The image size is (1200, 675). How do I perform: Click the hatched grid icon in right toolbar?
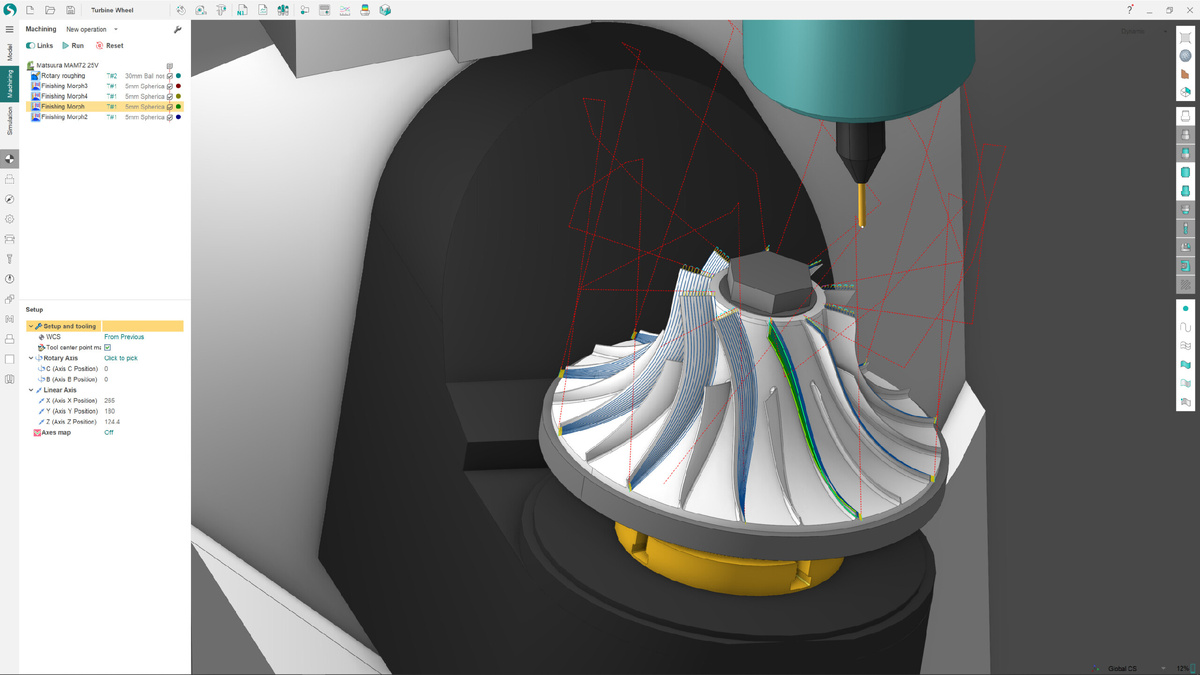tap(1186, 285)
